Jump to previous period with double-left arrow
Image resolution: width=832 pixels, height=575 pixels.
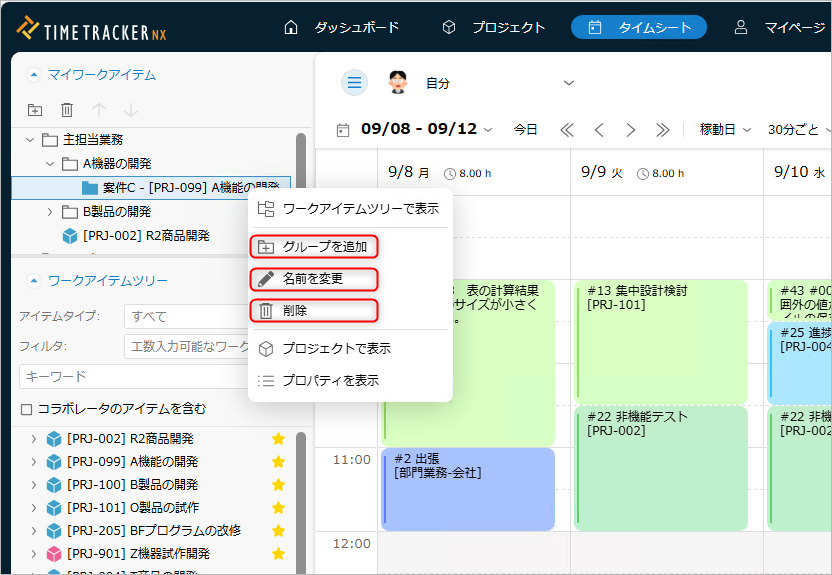pos(567,130)
